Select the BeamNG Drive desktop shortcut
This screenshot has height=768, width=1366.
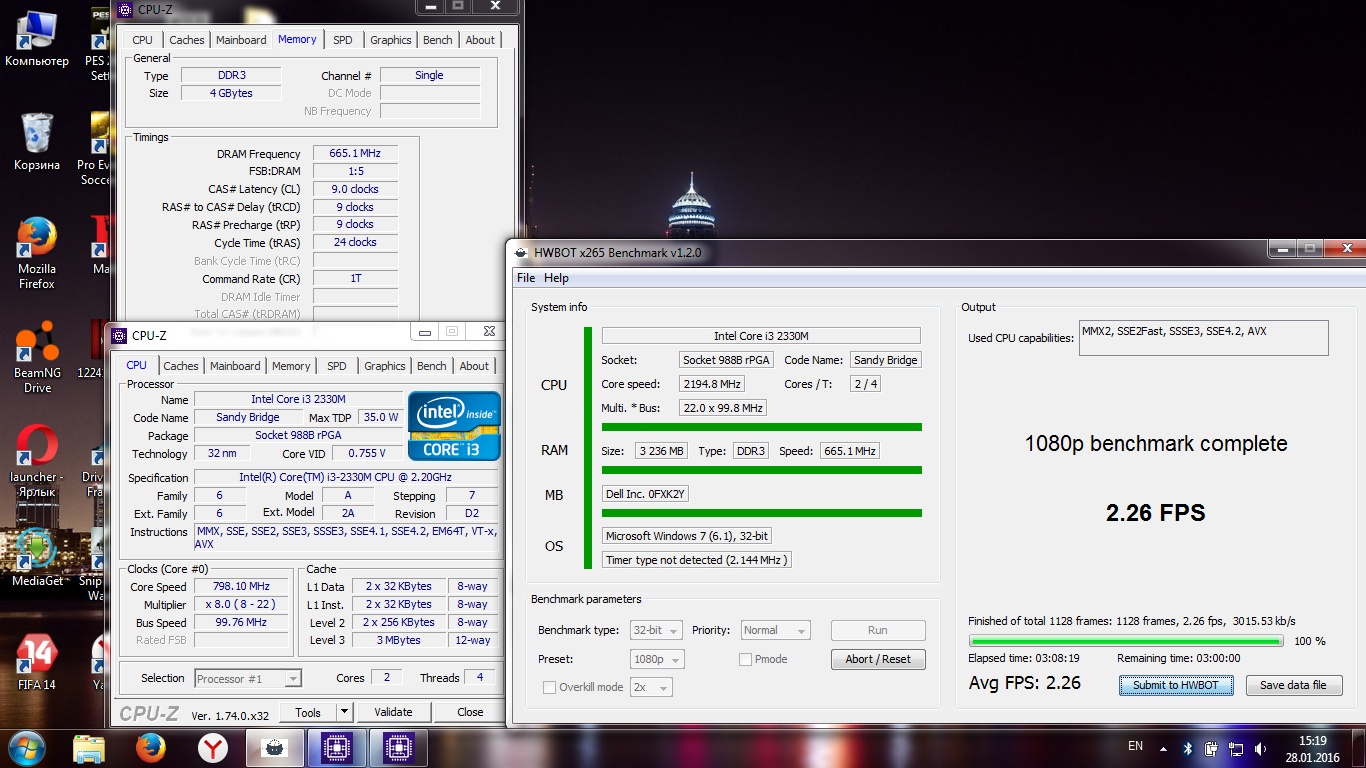tap(36, 357)
